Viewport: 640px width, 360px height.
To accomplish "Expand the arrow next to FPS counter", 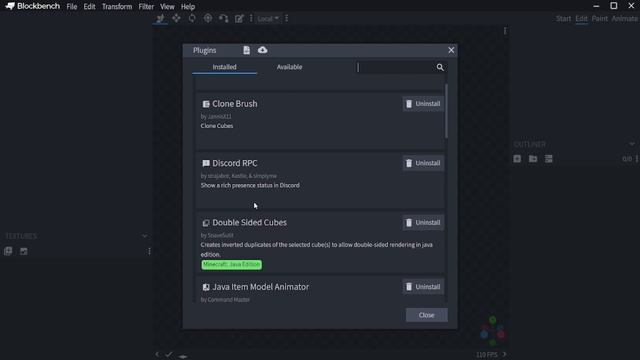I will (504, 354).
